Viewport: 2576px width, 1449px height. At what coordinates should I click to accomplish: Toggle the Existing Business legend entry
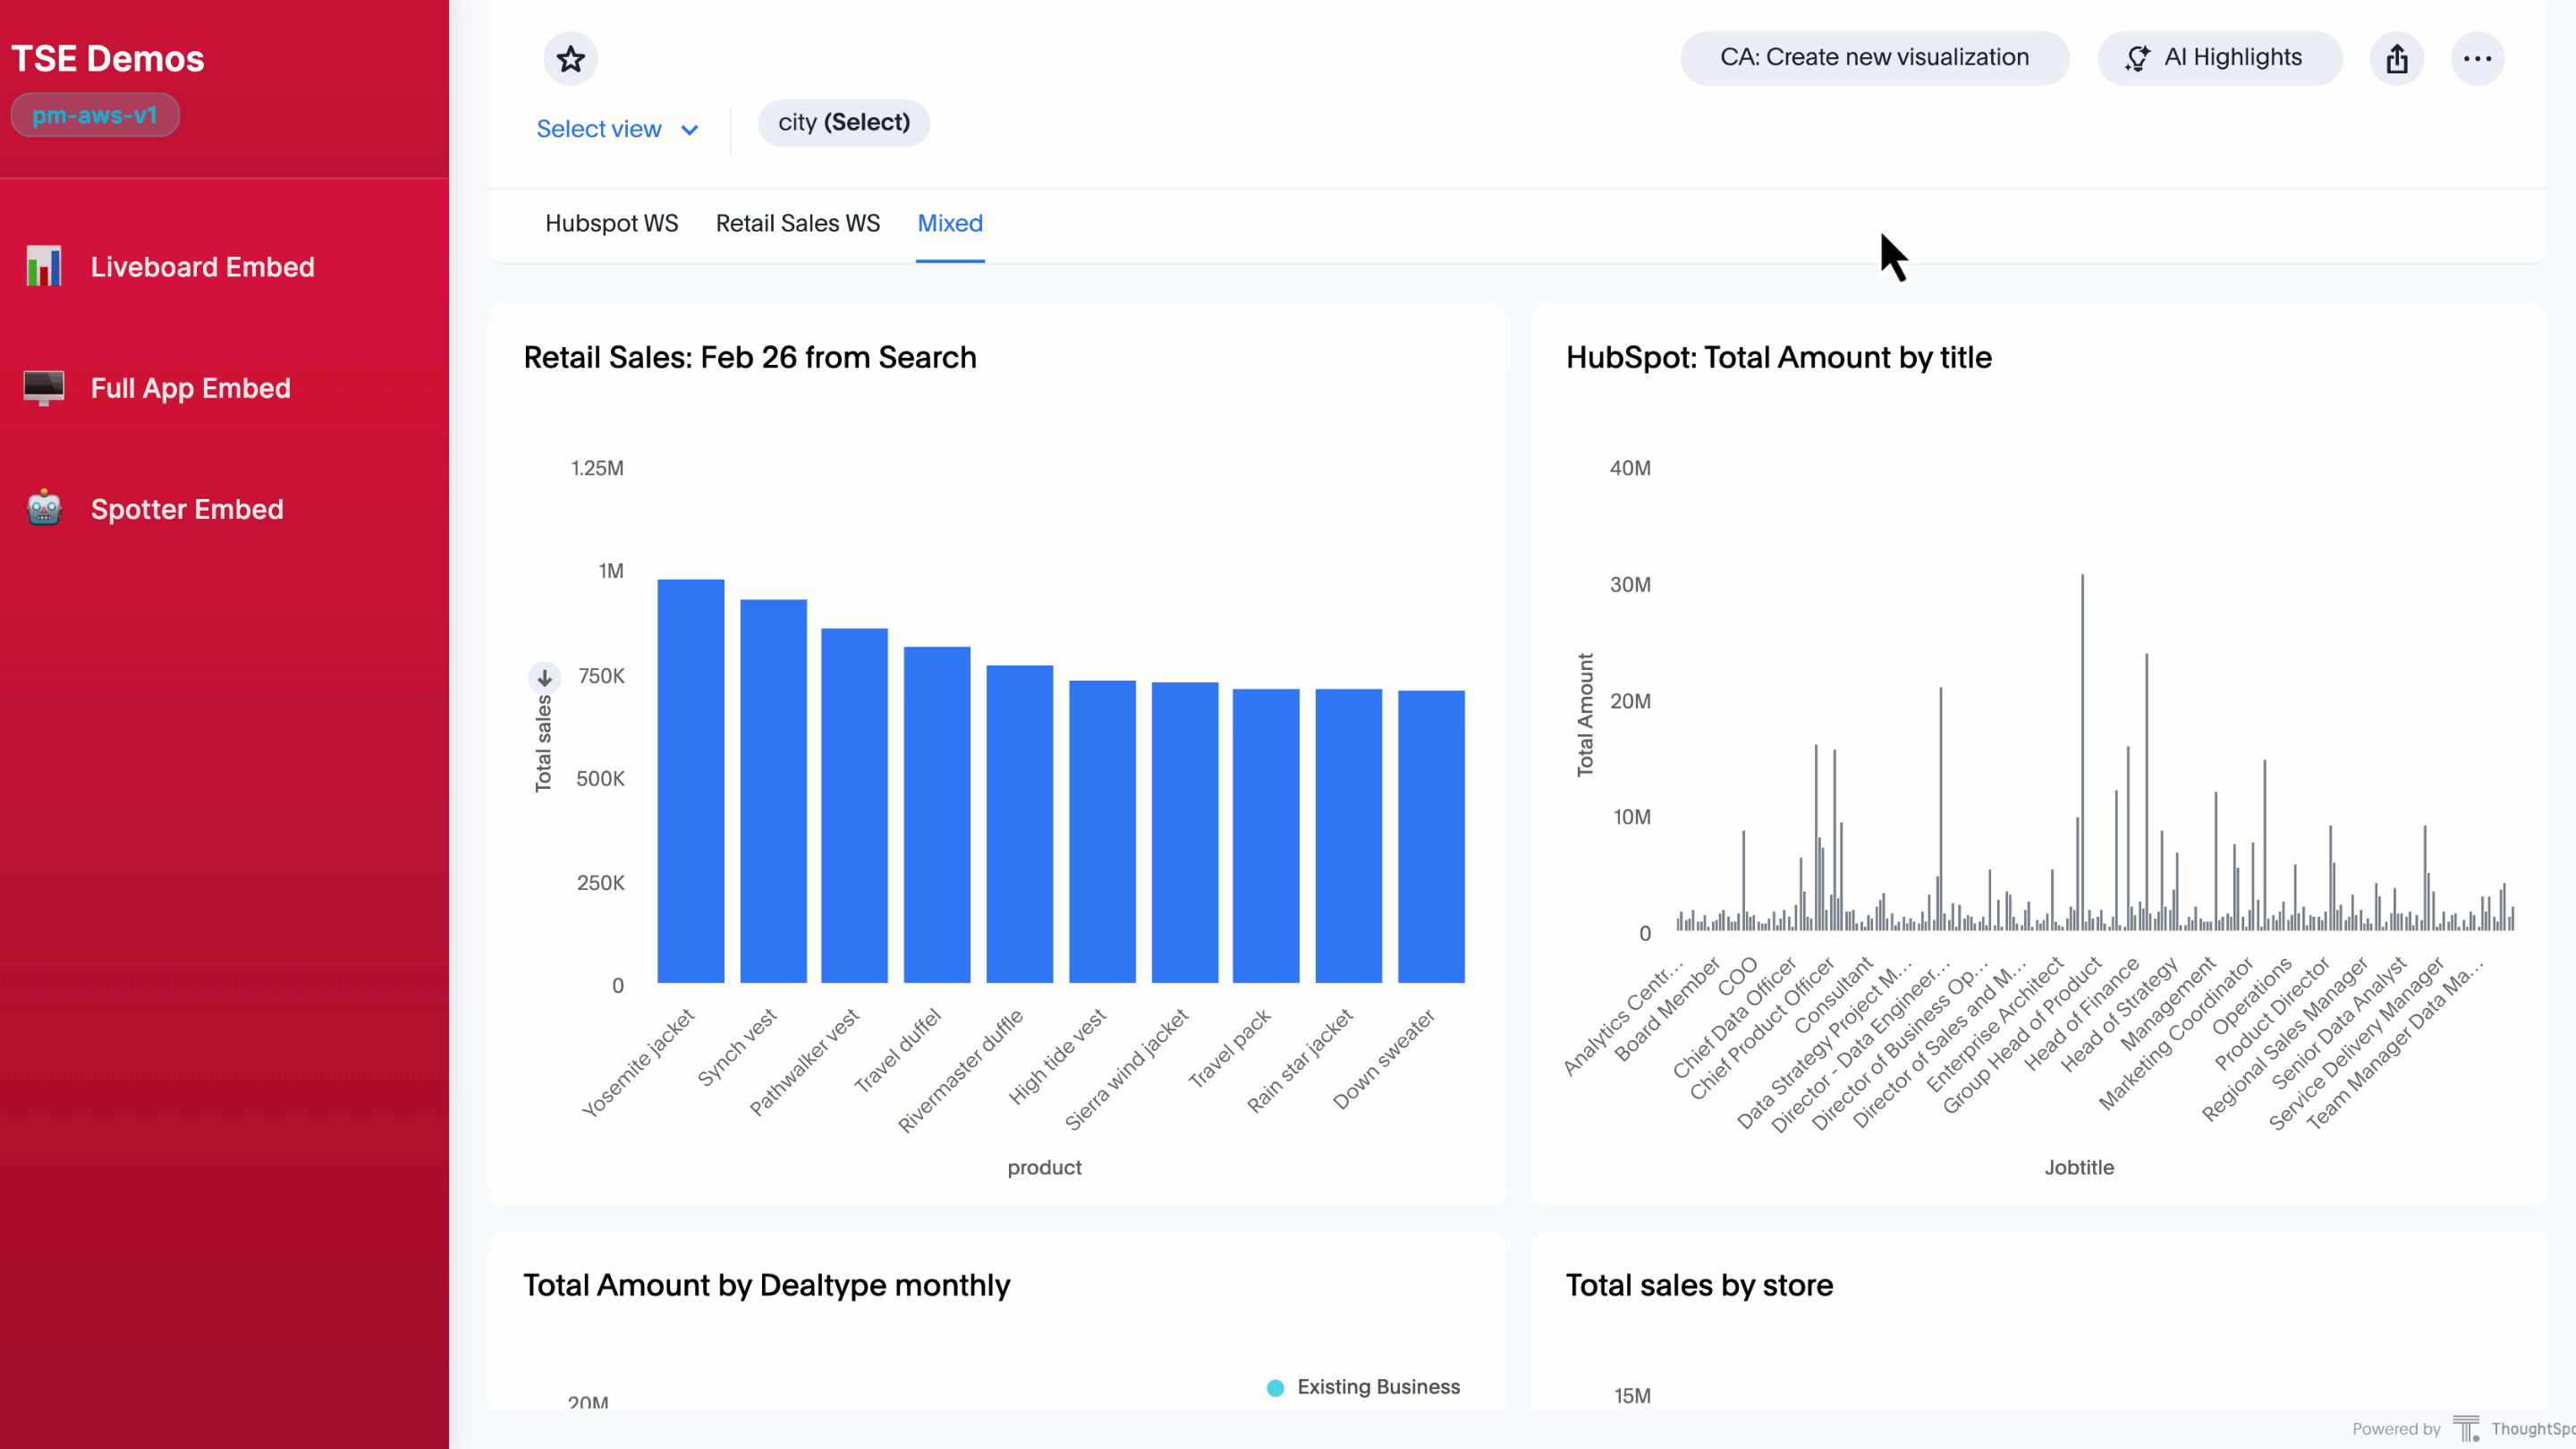(x=1363, y=1387)
